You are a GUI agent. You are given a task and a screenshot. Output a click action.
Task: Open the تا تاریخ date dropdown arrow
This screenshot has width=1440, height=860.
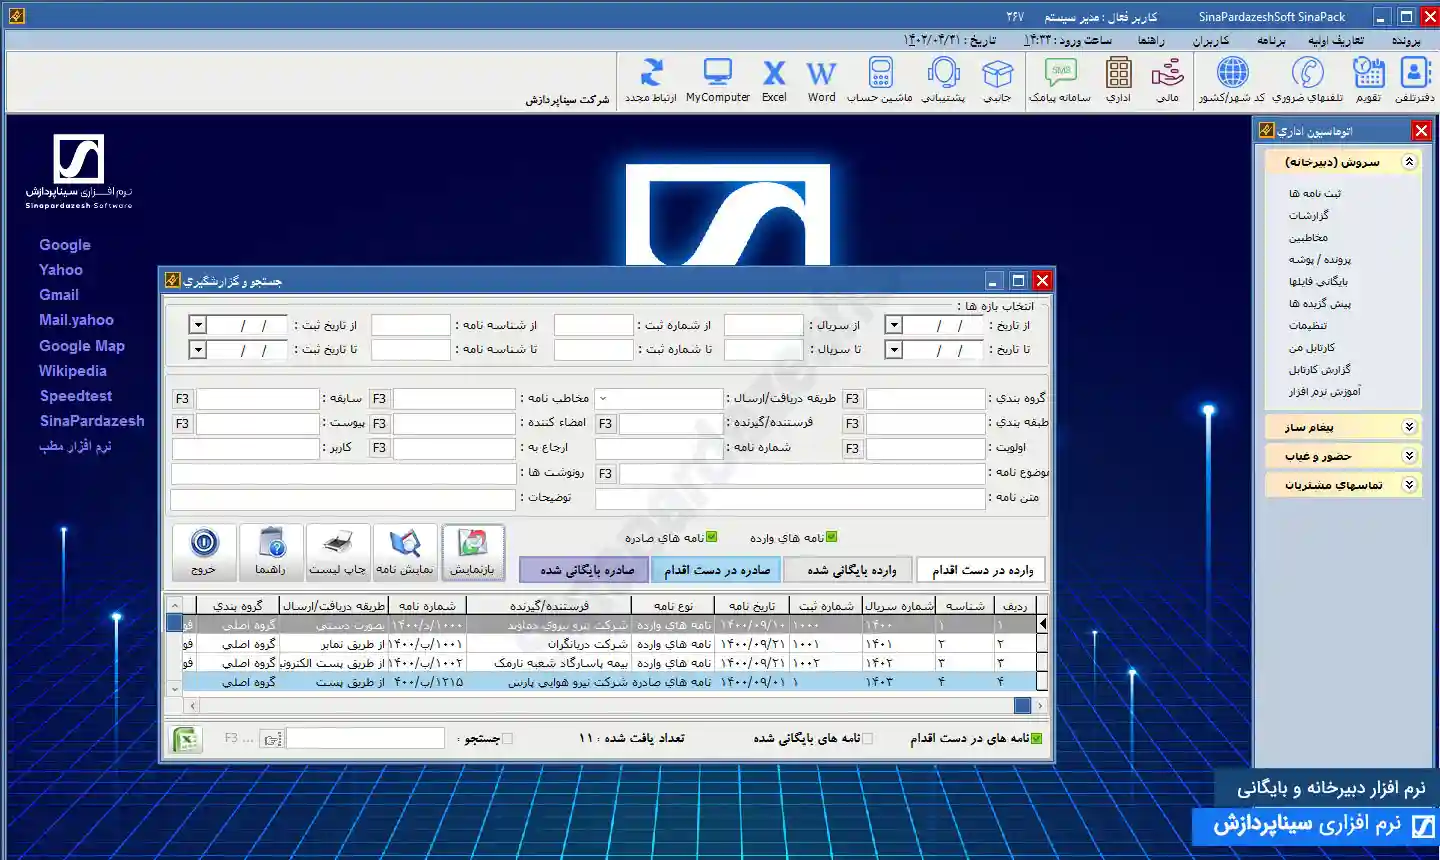894,350
